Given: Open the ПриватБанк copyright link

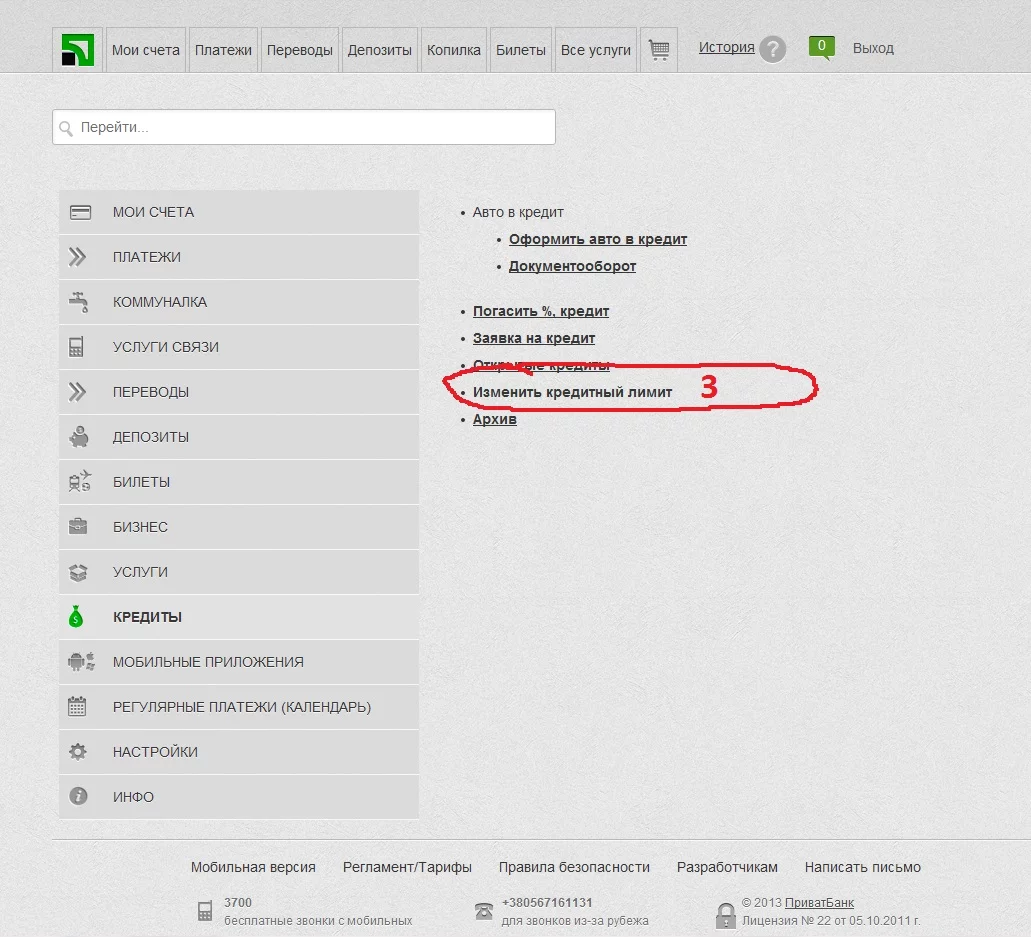Looking at the screenshot, I should (x=819, y=903).
